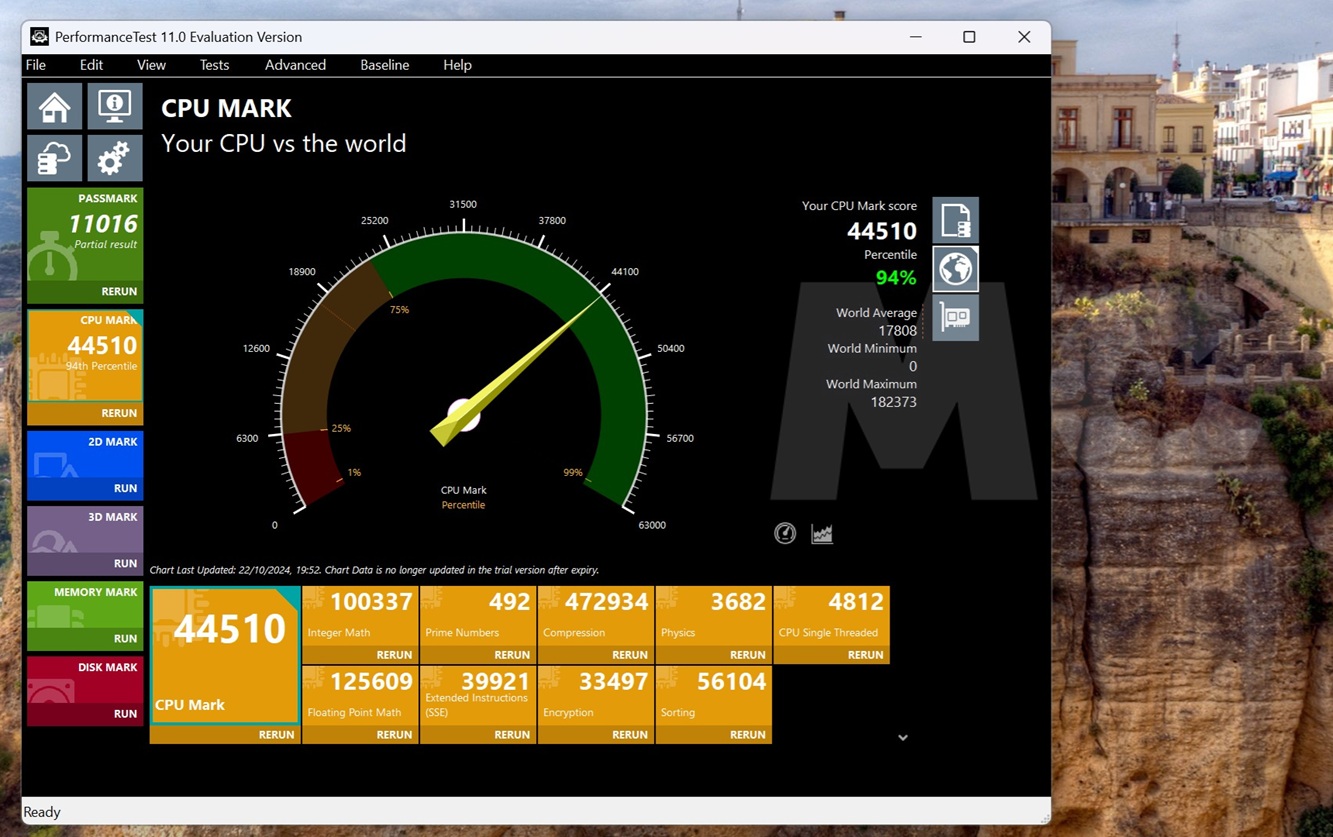Run the Disk Mark test
1333x837 pixels.
point(125,713)
